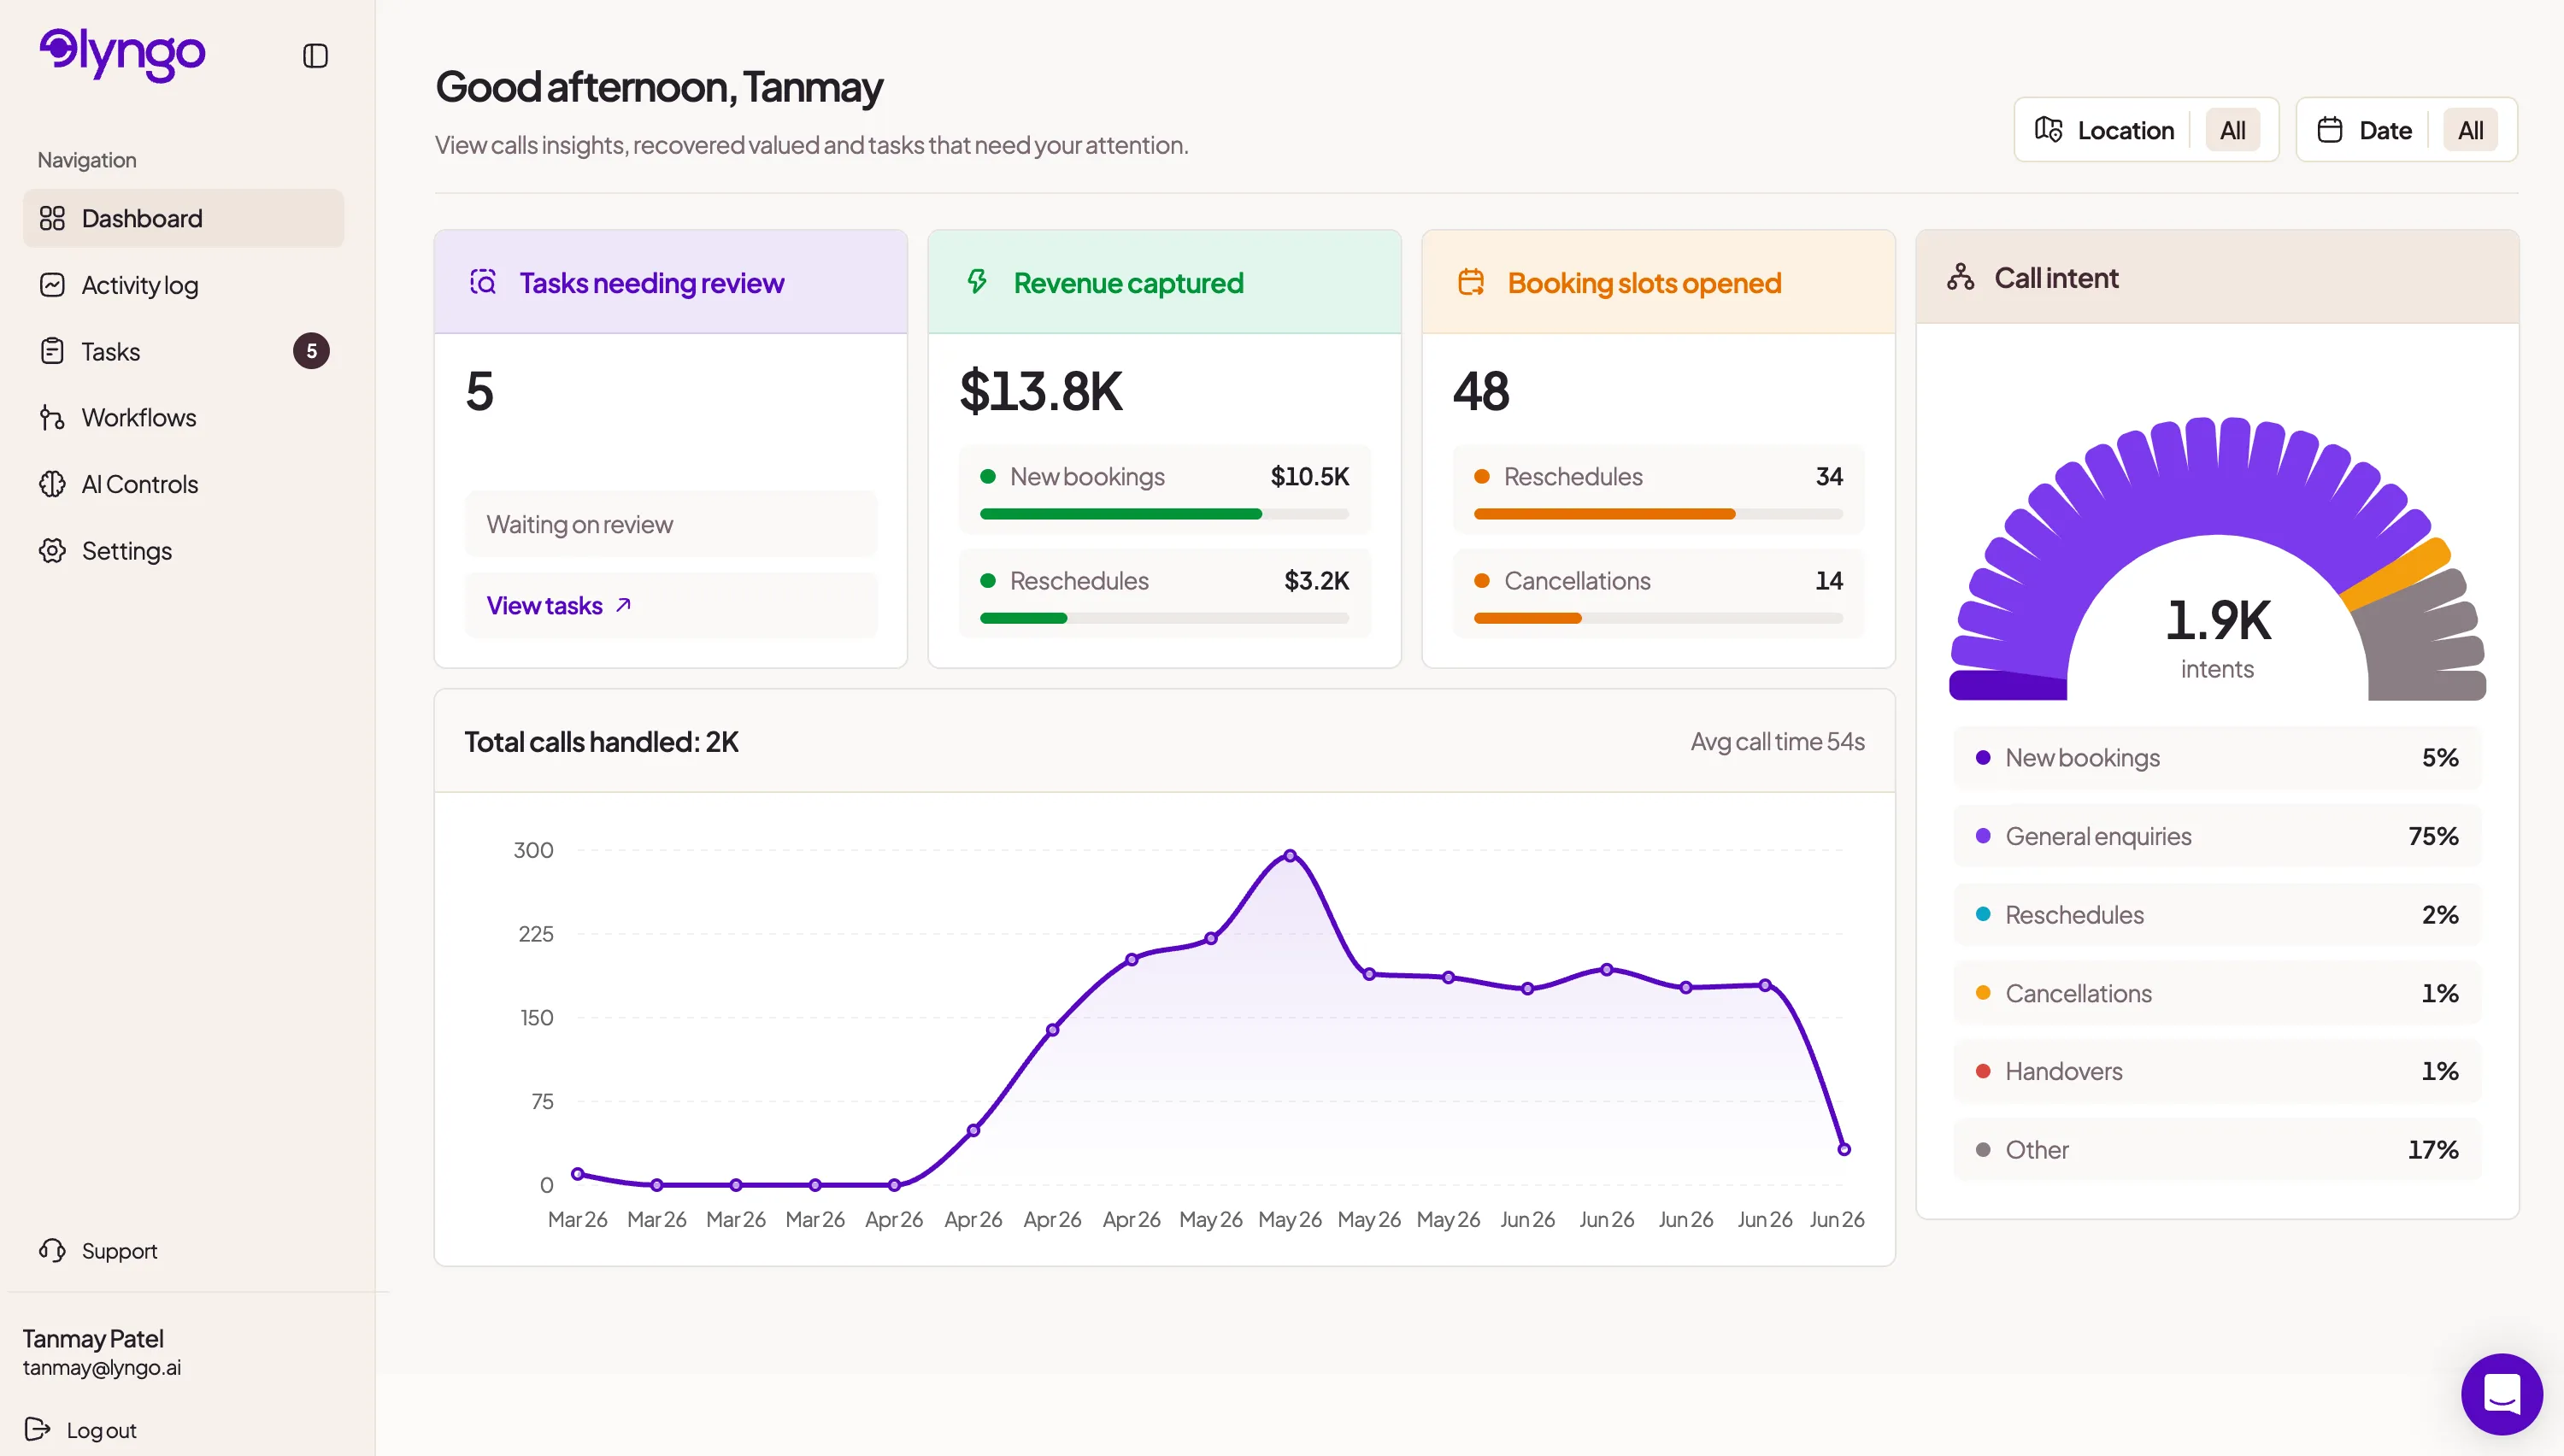
Task: Click the Workflows branch icon
Action: 52,417
